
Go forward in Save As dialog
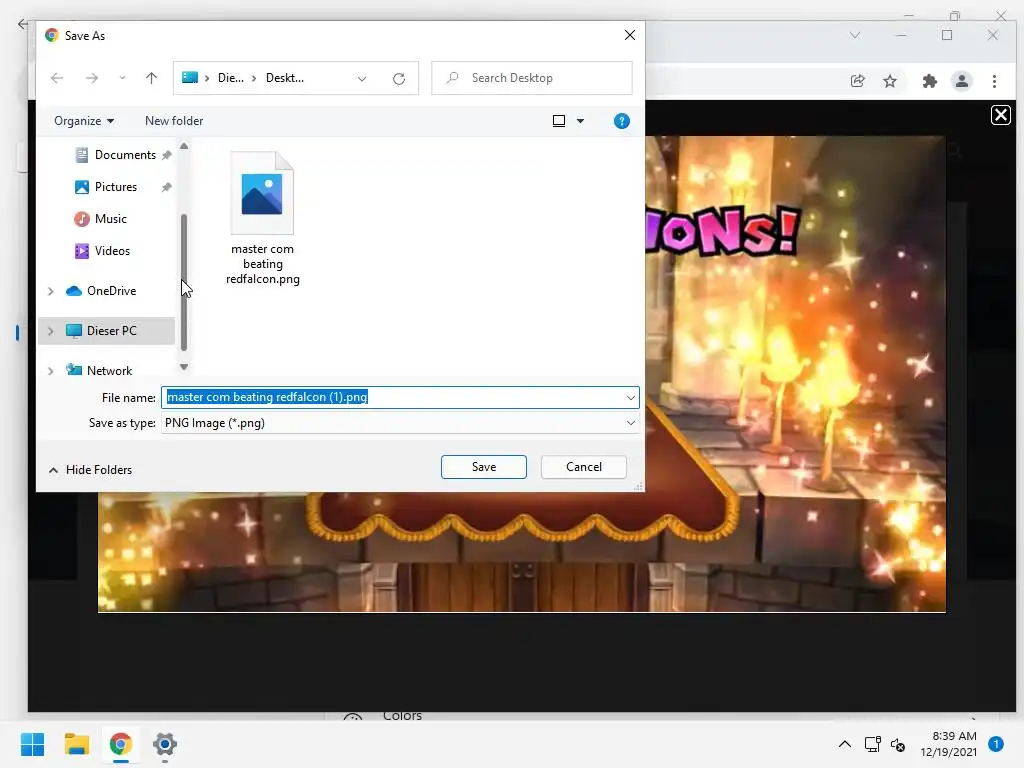click(x=91, y=78)
